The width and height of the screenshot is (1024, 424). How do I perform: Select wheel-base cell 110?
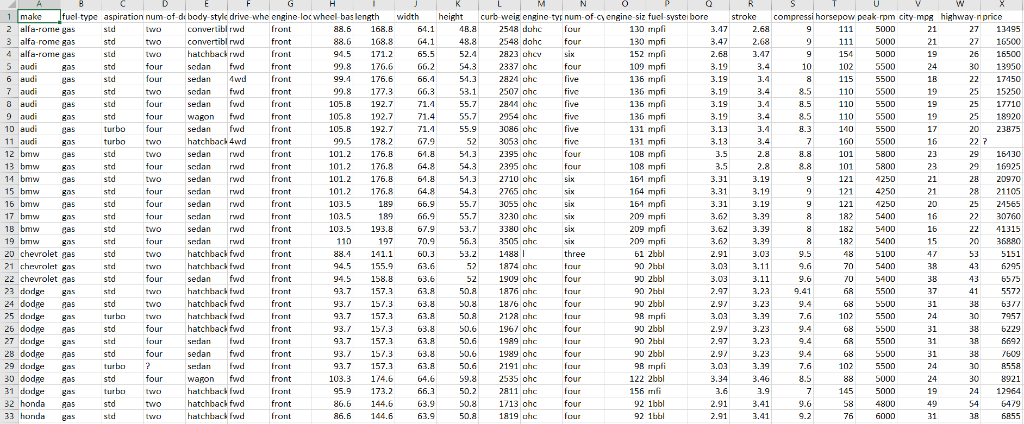[332, 242]
